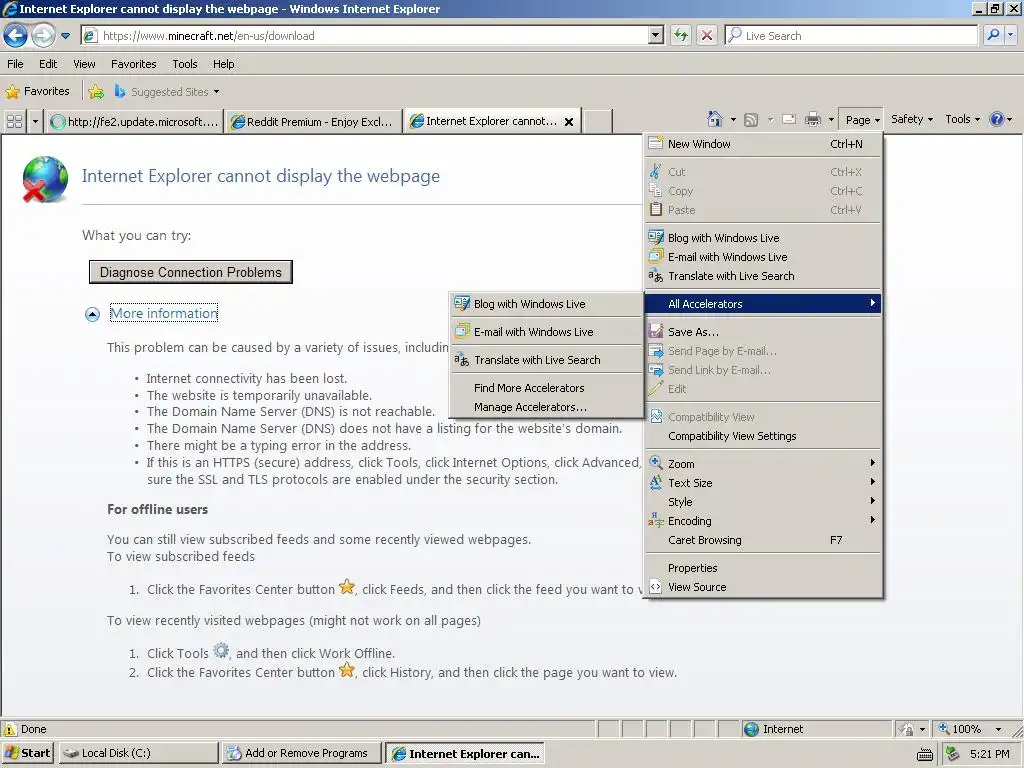Screen dimensions: 1024x768
Task: Click the Stop loading red X icon
Action: pyautogui.click(x=707, y=35)
